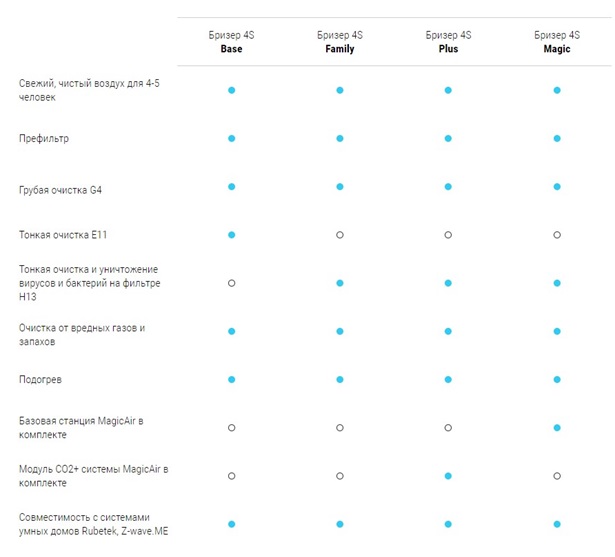Screen dimensions: 615x557
Task: Click the blue dot for Family in H13 row
Action: 340,283
